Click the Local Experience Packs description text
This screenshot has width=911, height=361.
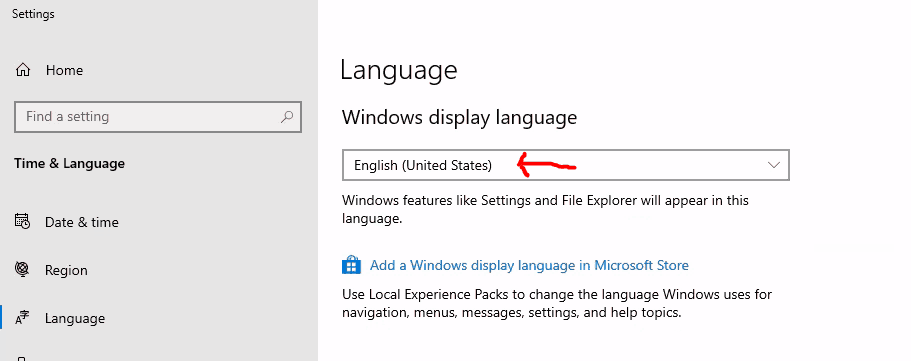click(557, 303)
